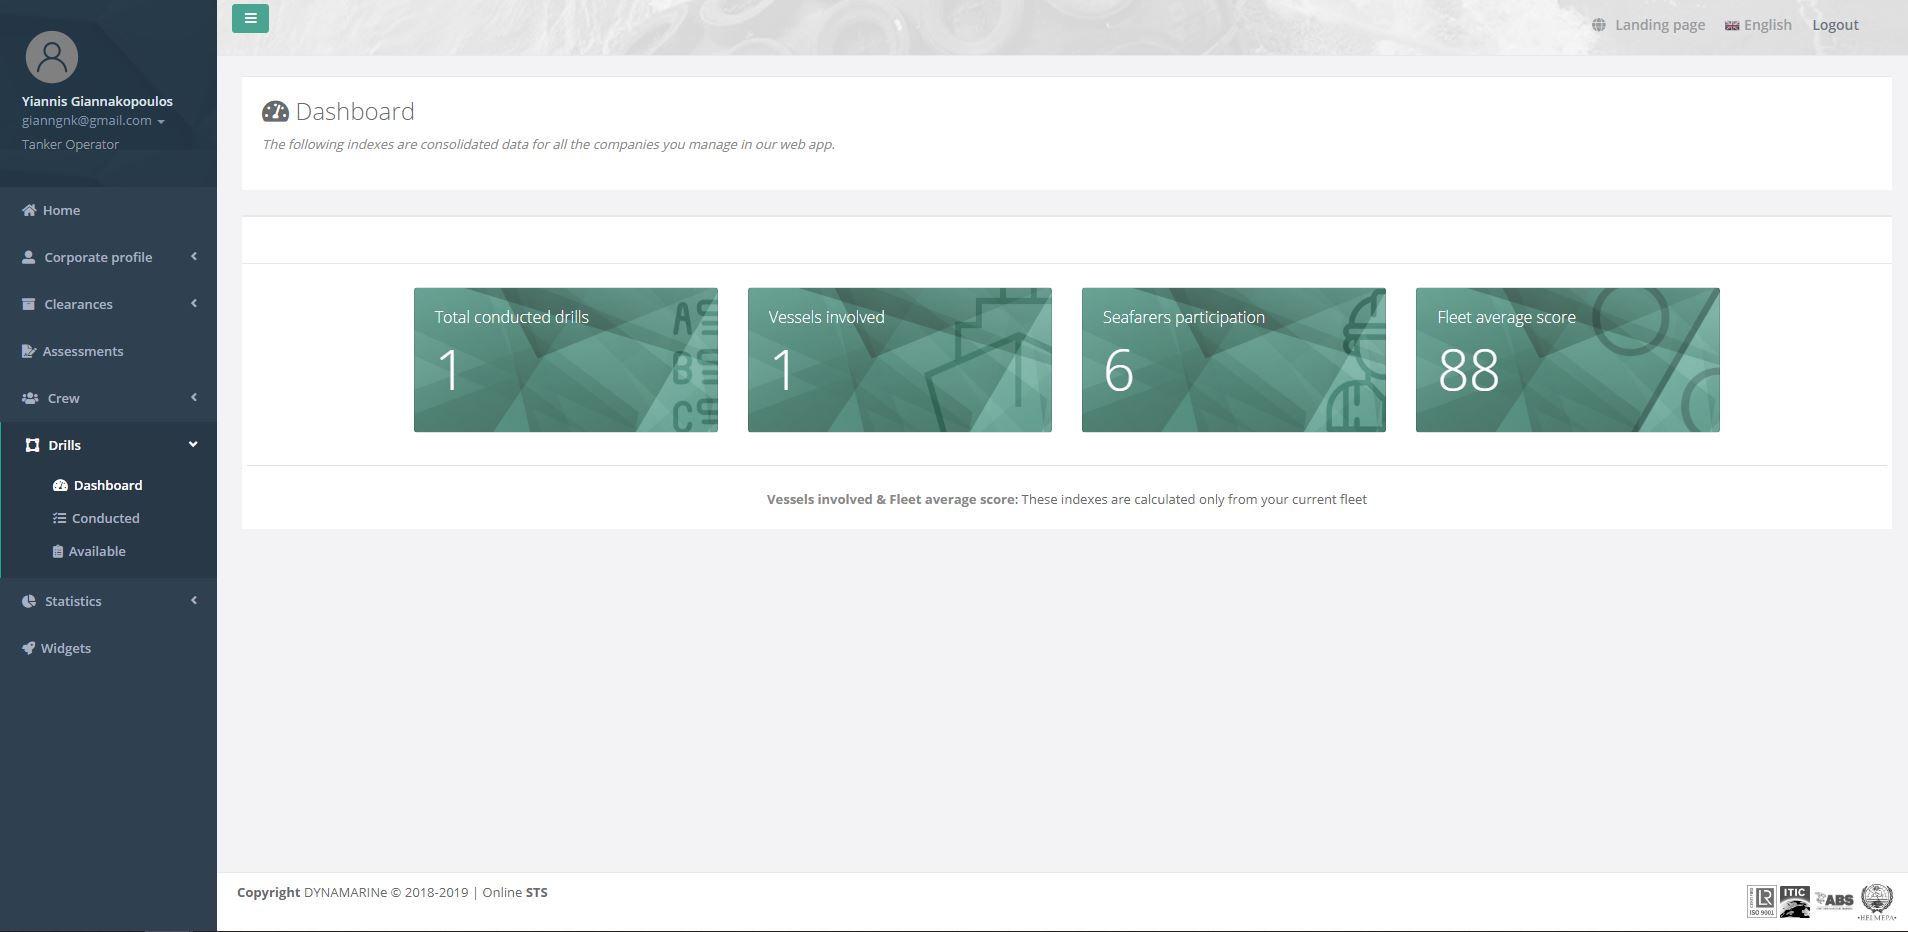Expand the Corporate profile submenu chevron
This screenshot has width=1908, height=932.
point(193,257)
